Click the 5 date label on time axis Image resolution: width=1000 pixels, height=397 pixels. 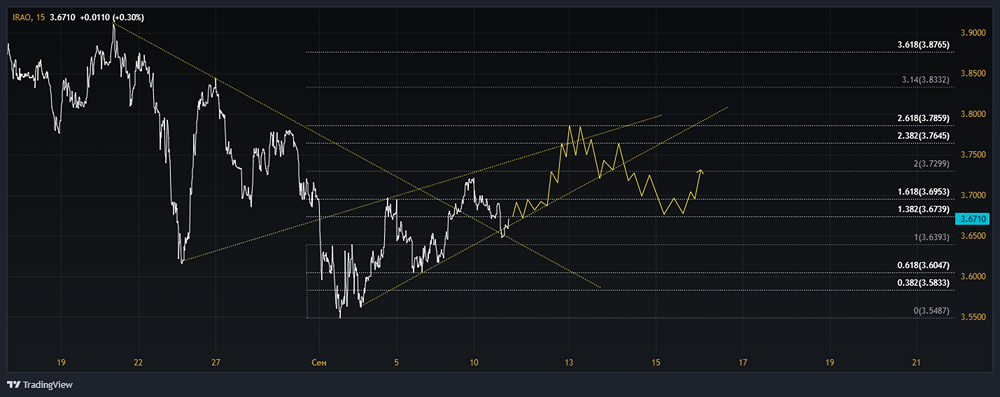[x=397, y=363]
